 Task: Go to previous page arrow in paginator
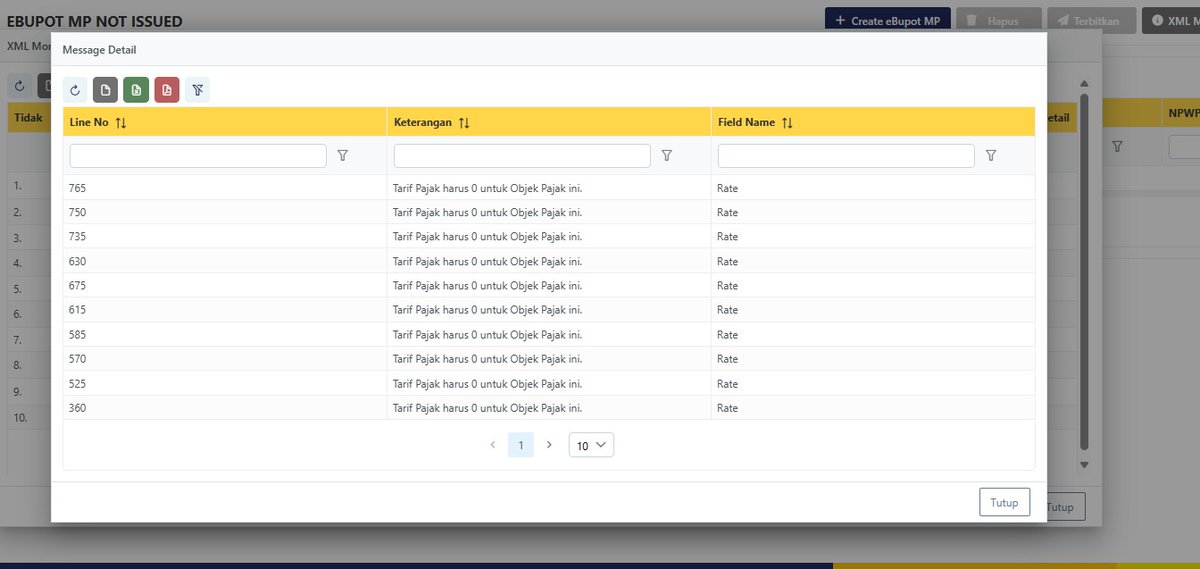(492, 445)
